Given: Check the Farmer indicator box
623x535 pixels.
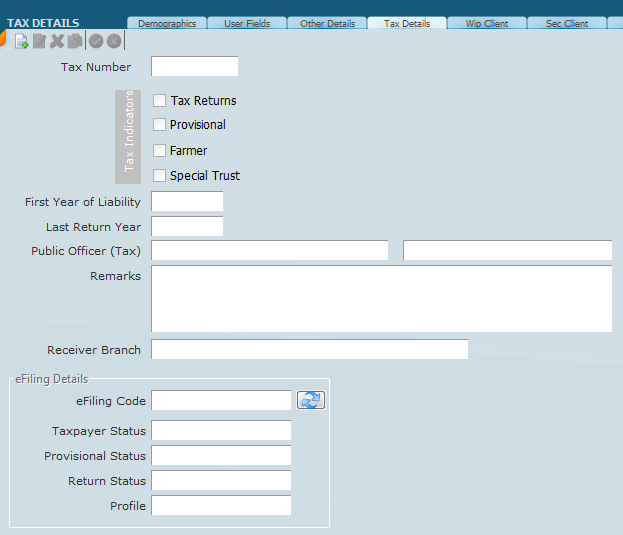Looking at the screenshot, I should (160, 150).
